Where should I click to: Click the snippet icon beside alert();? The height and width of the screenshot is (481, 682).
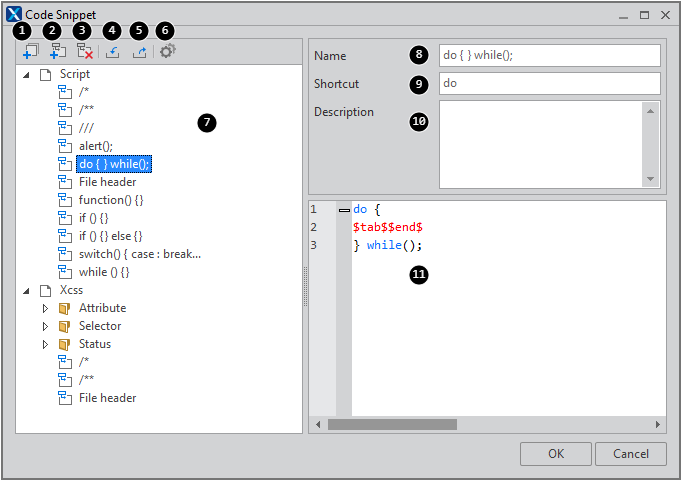tap(65, 146)
